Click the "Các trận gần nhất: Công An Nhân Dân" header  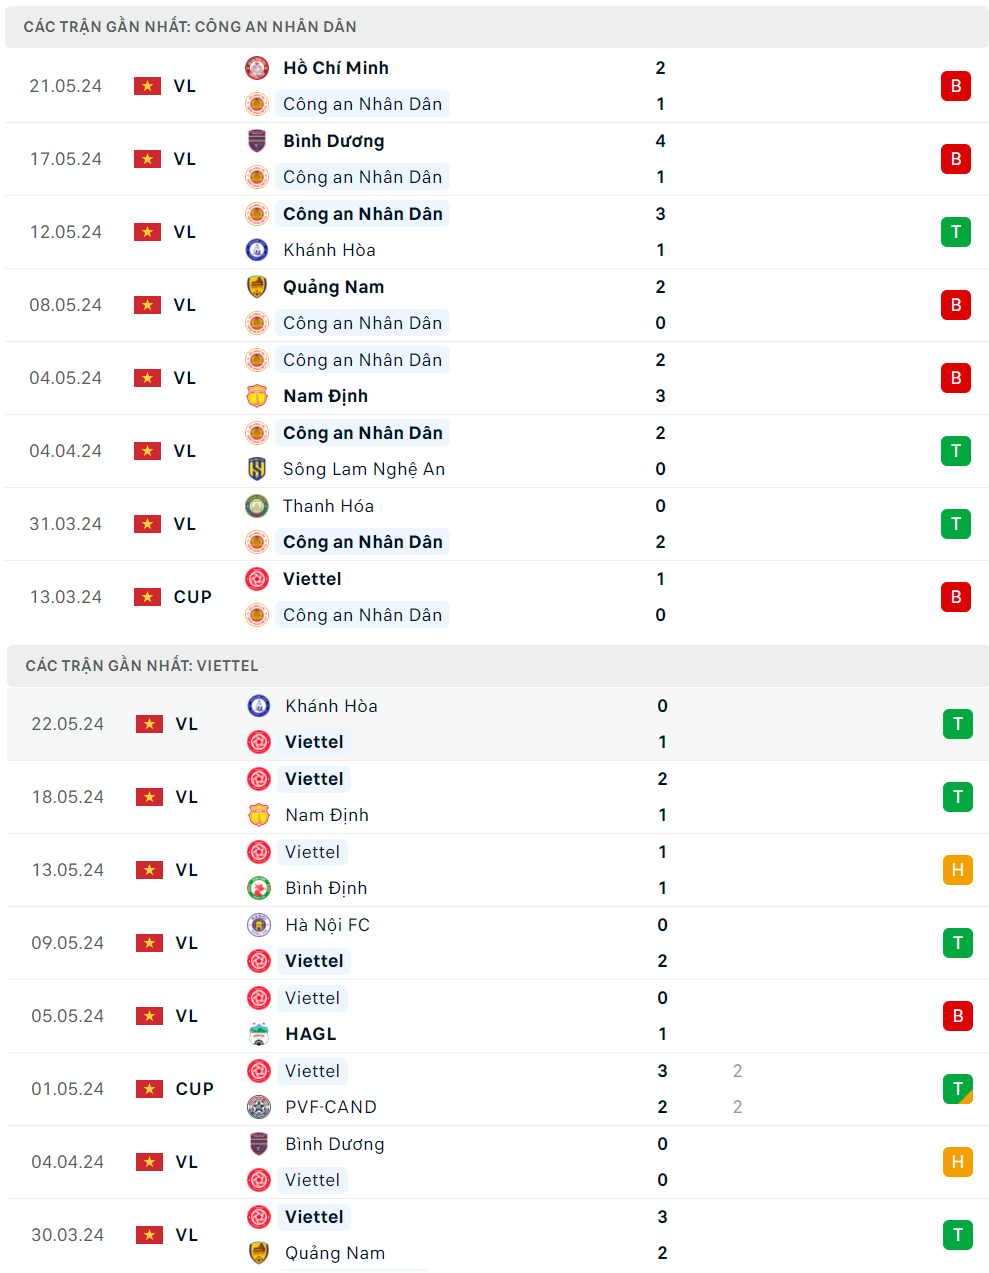point(190,27)
